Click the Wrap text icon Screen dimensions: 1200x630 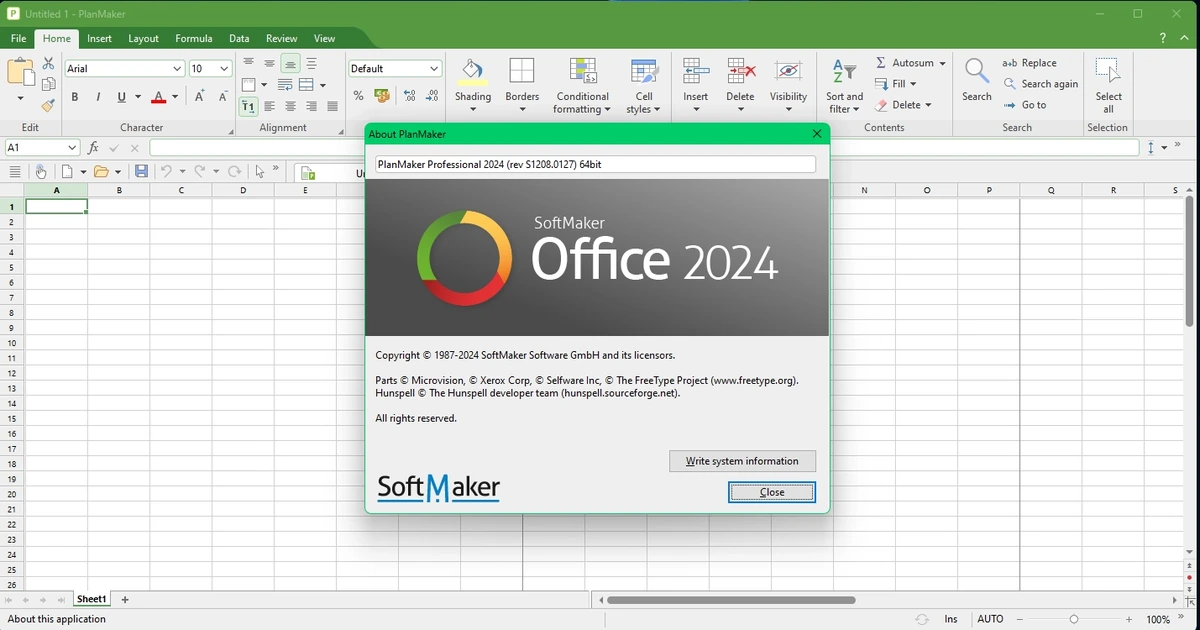pyautogui.click(x=285, y=85)
